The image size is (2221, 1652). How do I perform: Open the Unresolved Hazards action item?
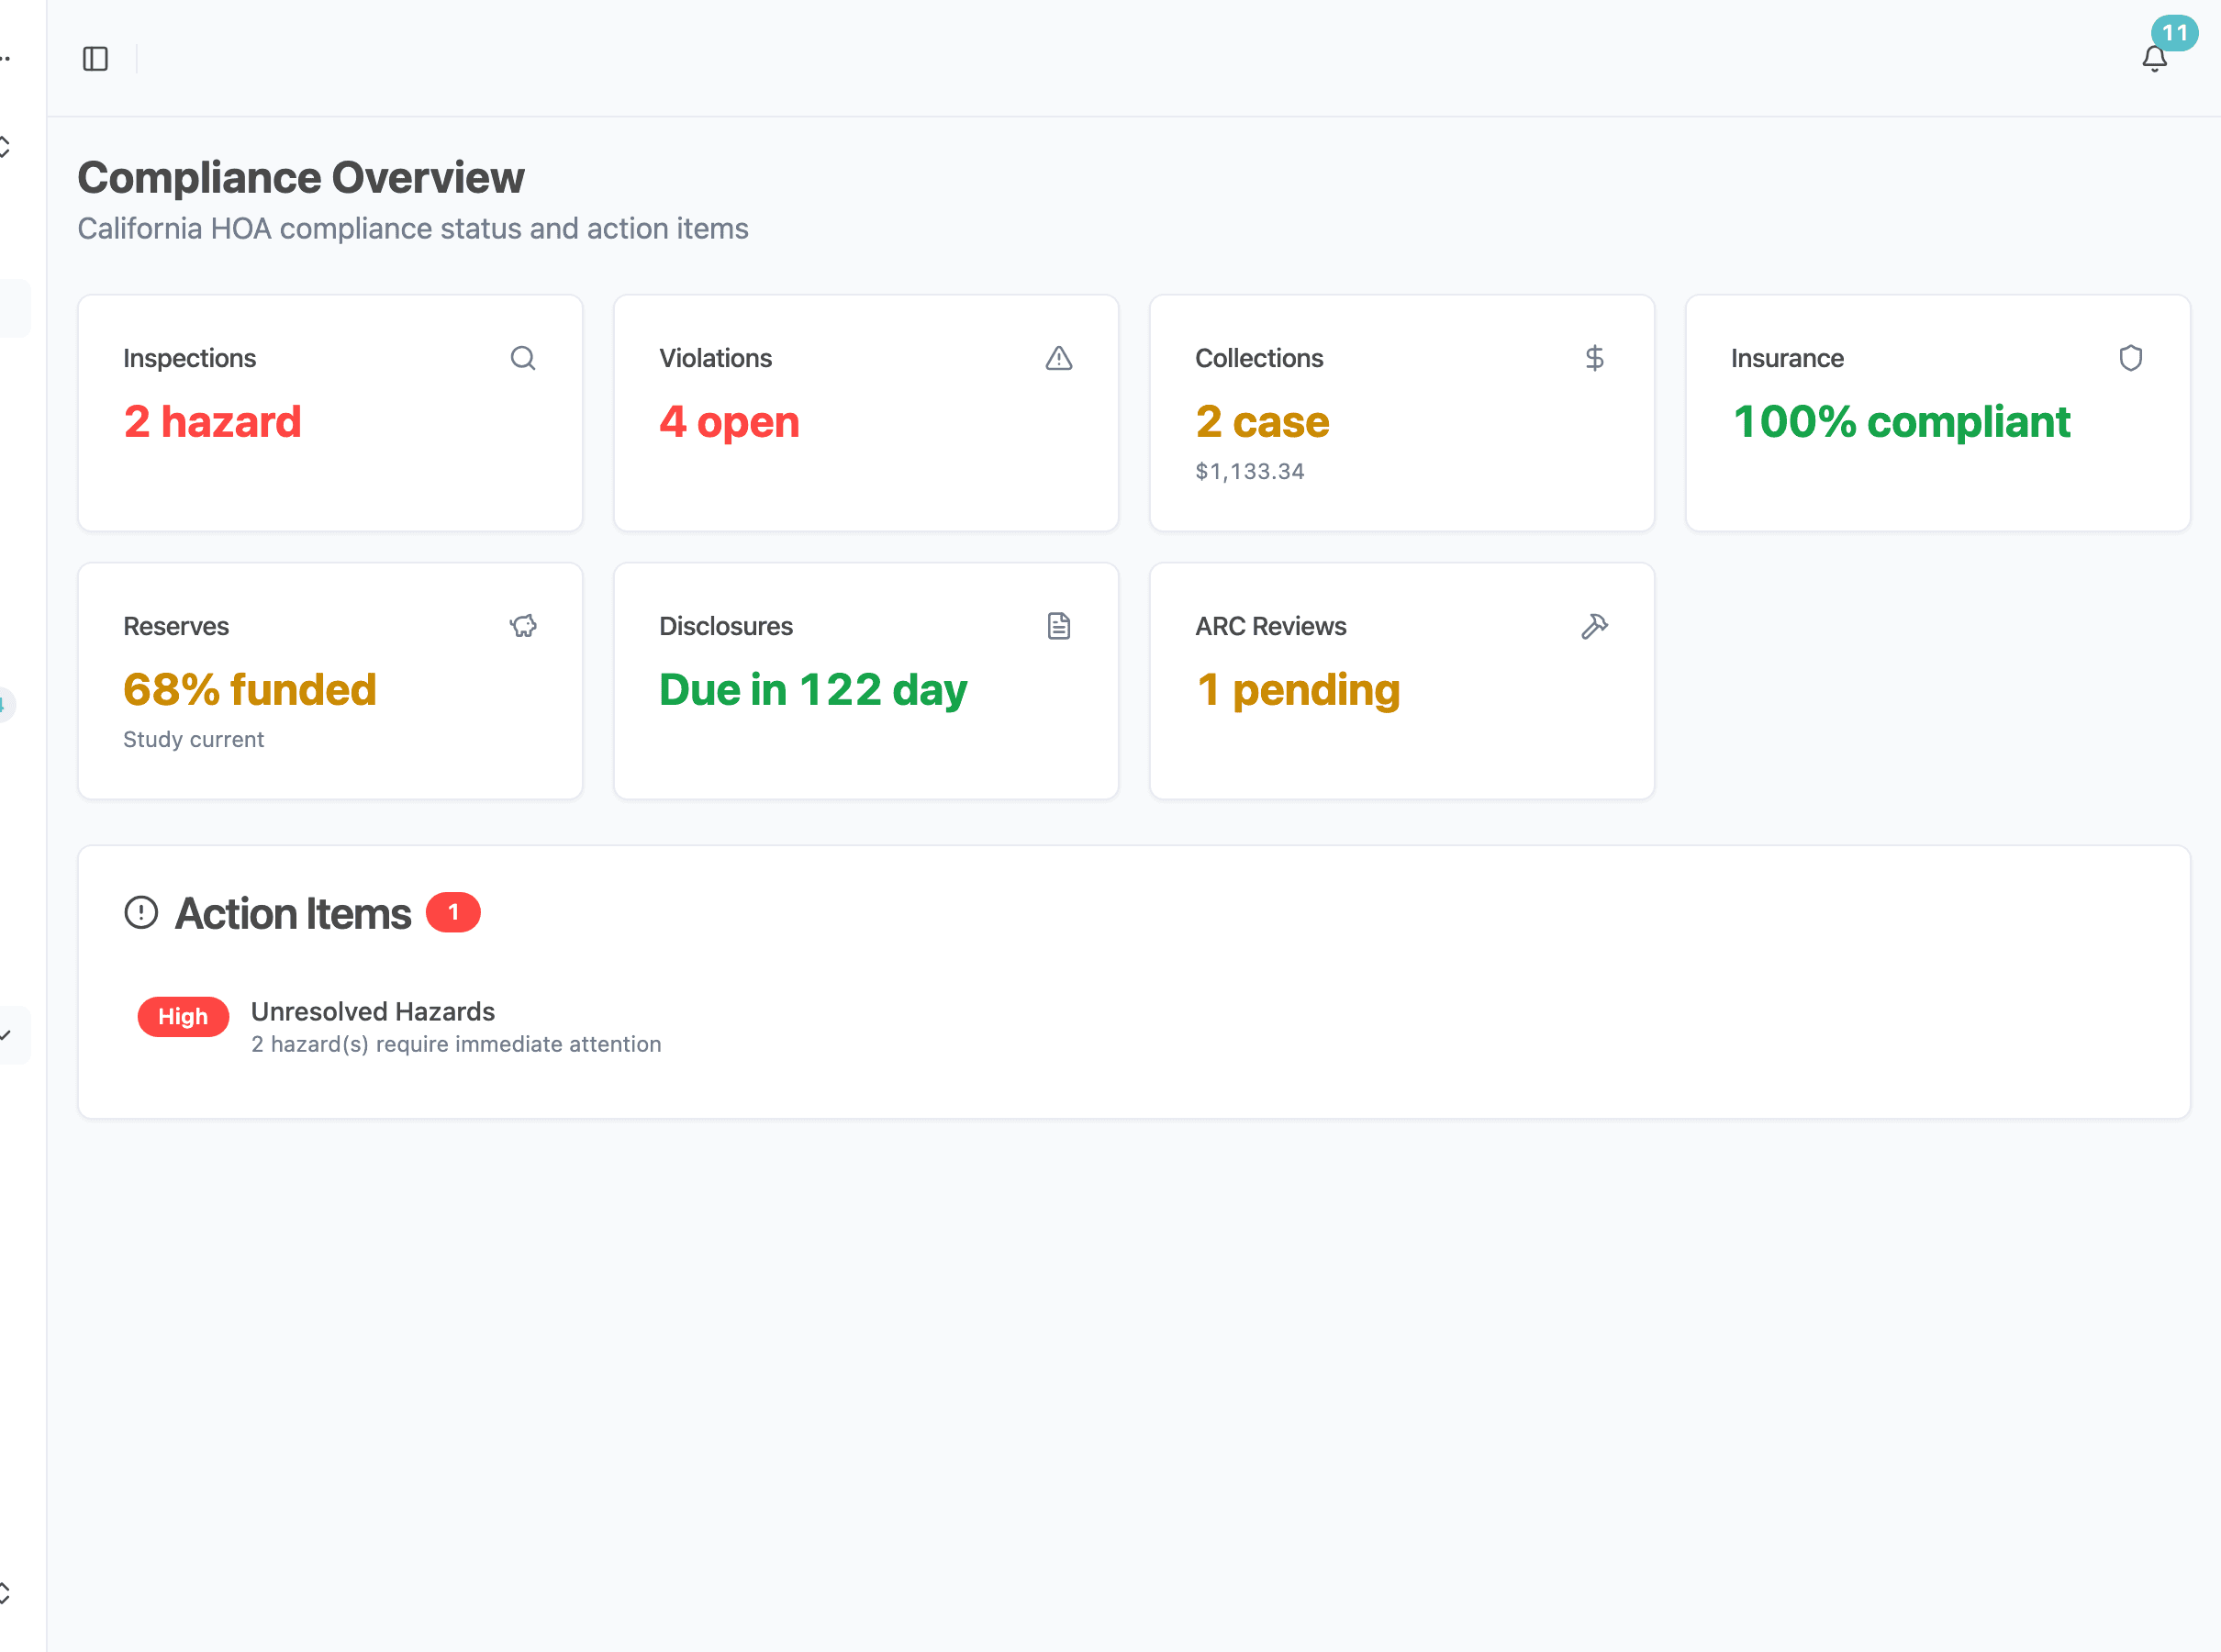373,1011
